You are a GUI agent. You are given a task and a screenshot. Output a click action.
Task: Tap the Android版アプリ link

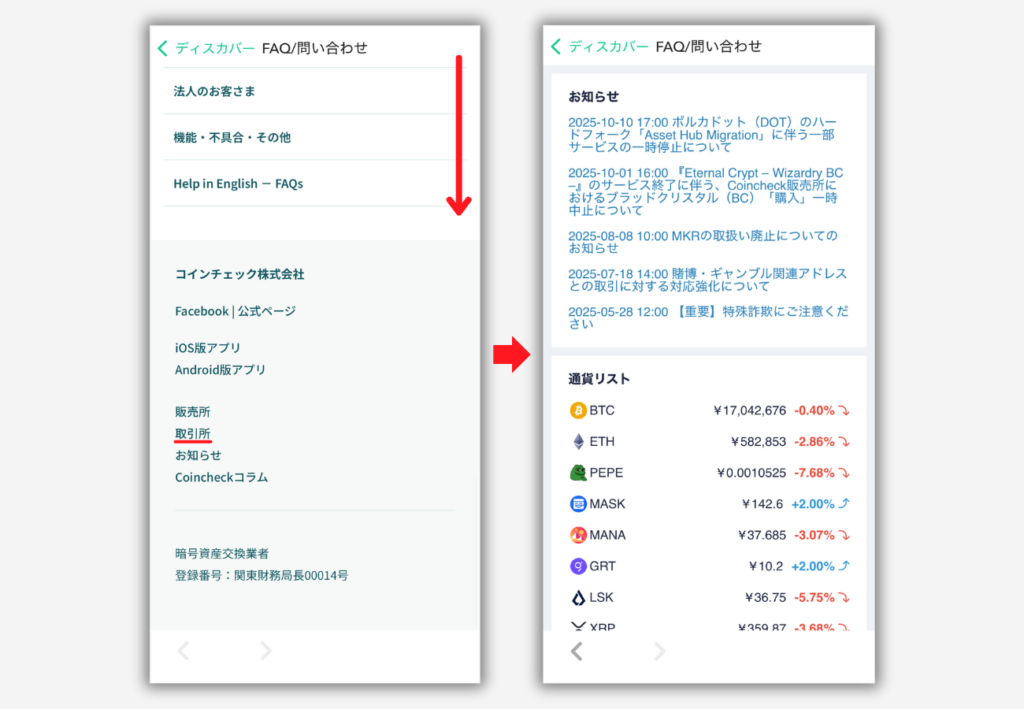[220, 370]
